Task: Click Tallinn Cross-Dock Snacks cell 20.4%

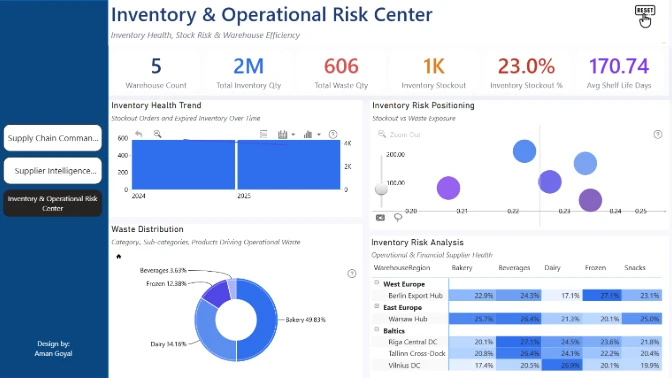Action: tap(642, 354)
